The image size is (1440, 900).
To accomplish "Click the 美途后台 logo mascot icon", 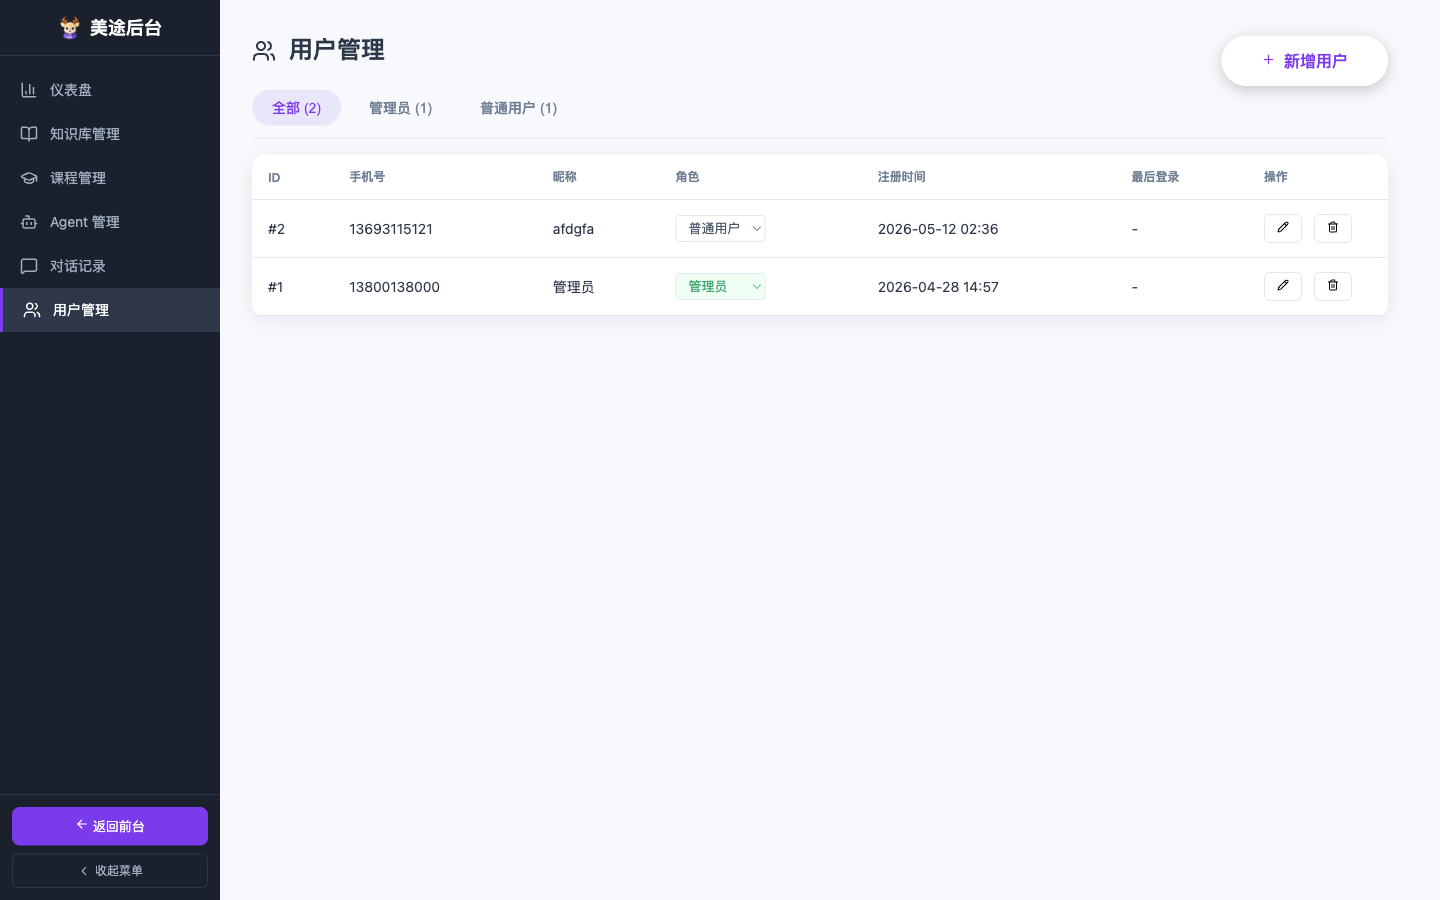I will [69, 28].
